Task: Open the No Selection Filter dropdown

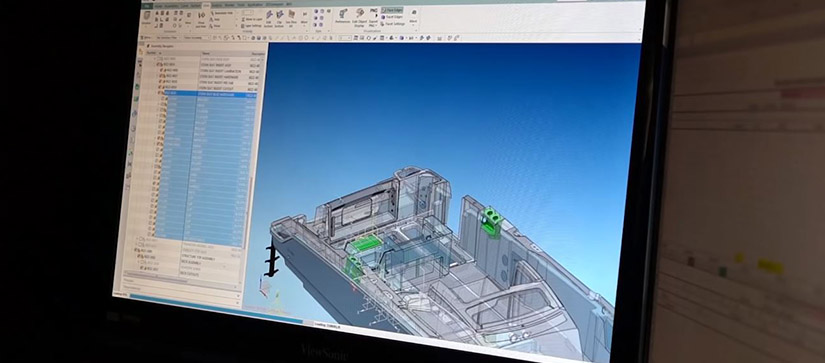Action: pos(168,37)
